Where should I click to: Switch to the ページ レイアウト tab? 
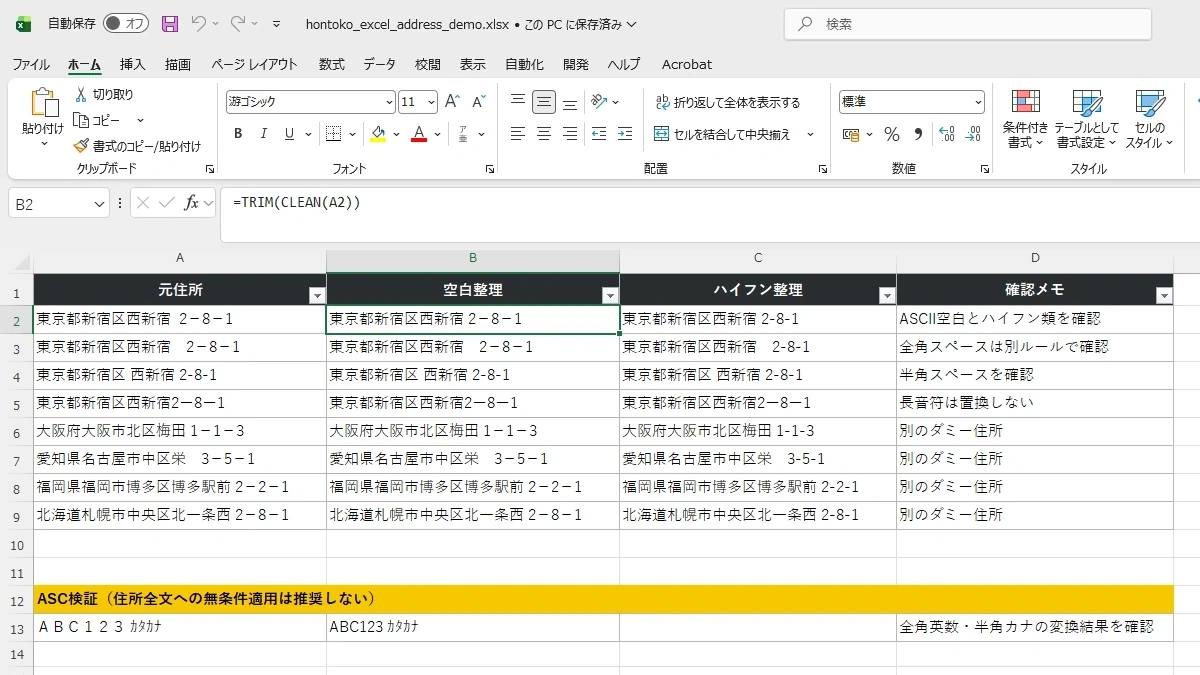[254, 64]
